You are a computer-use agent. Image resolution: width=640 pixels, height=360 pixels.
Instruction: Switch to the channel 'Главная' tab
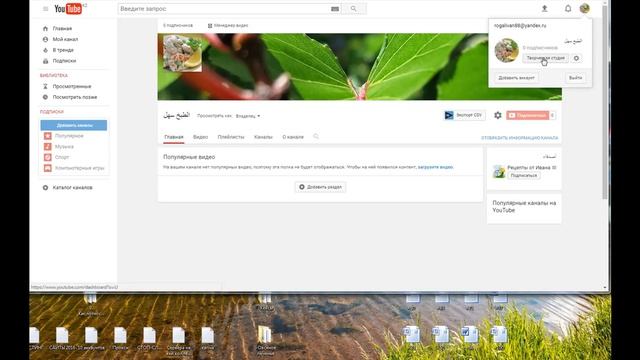coord(174,137)
